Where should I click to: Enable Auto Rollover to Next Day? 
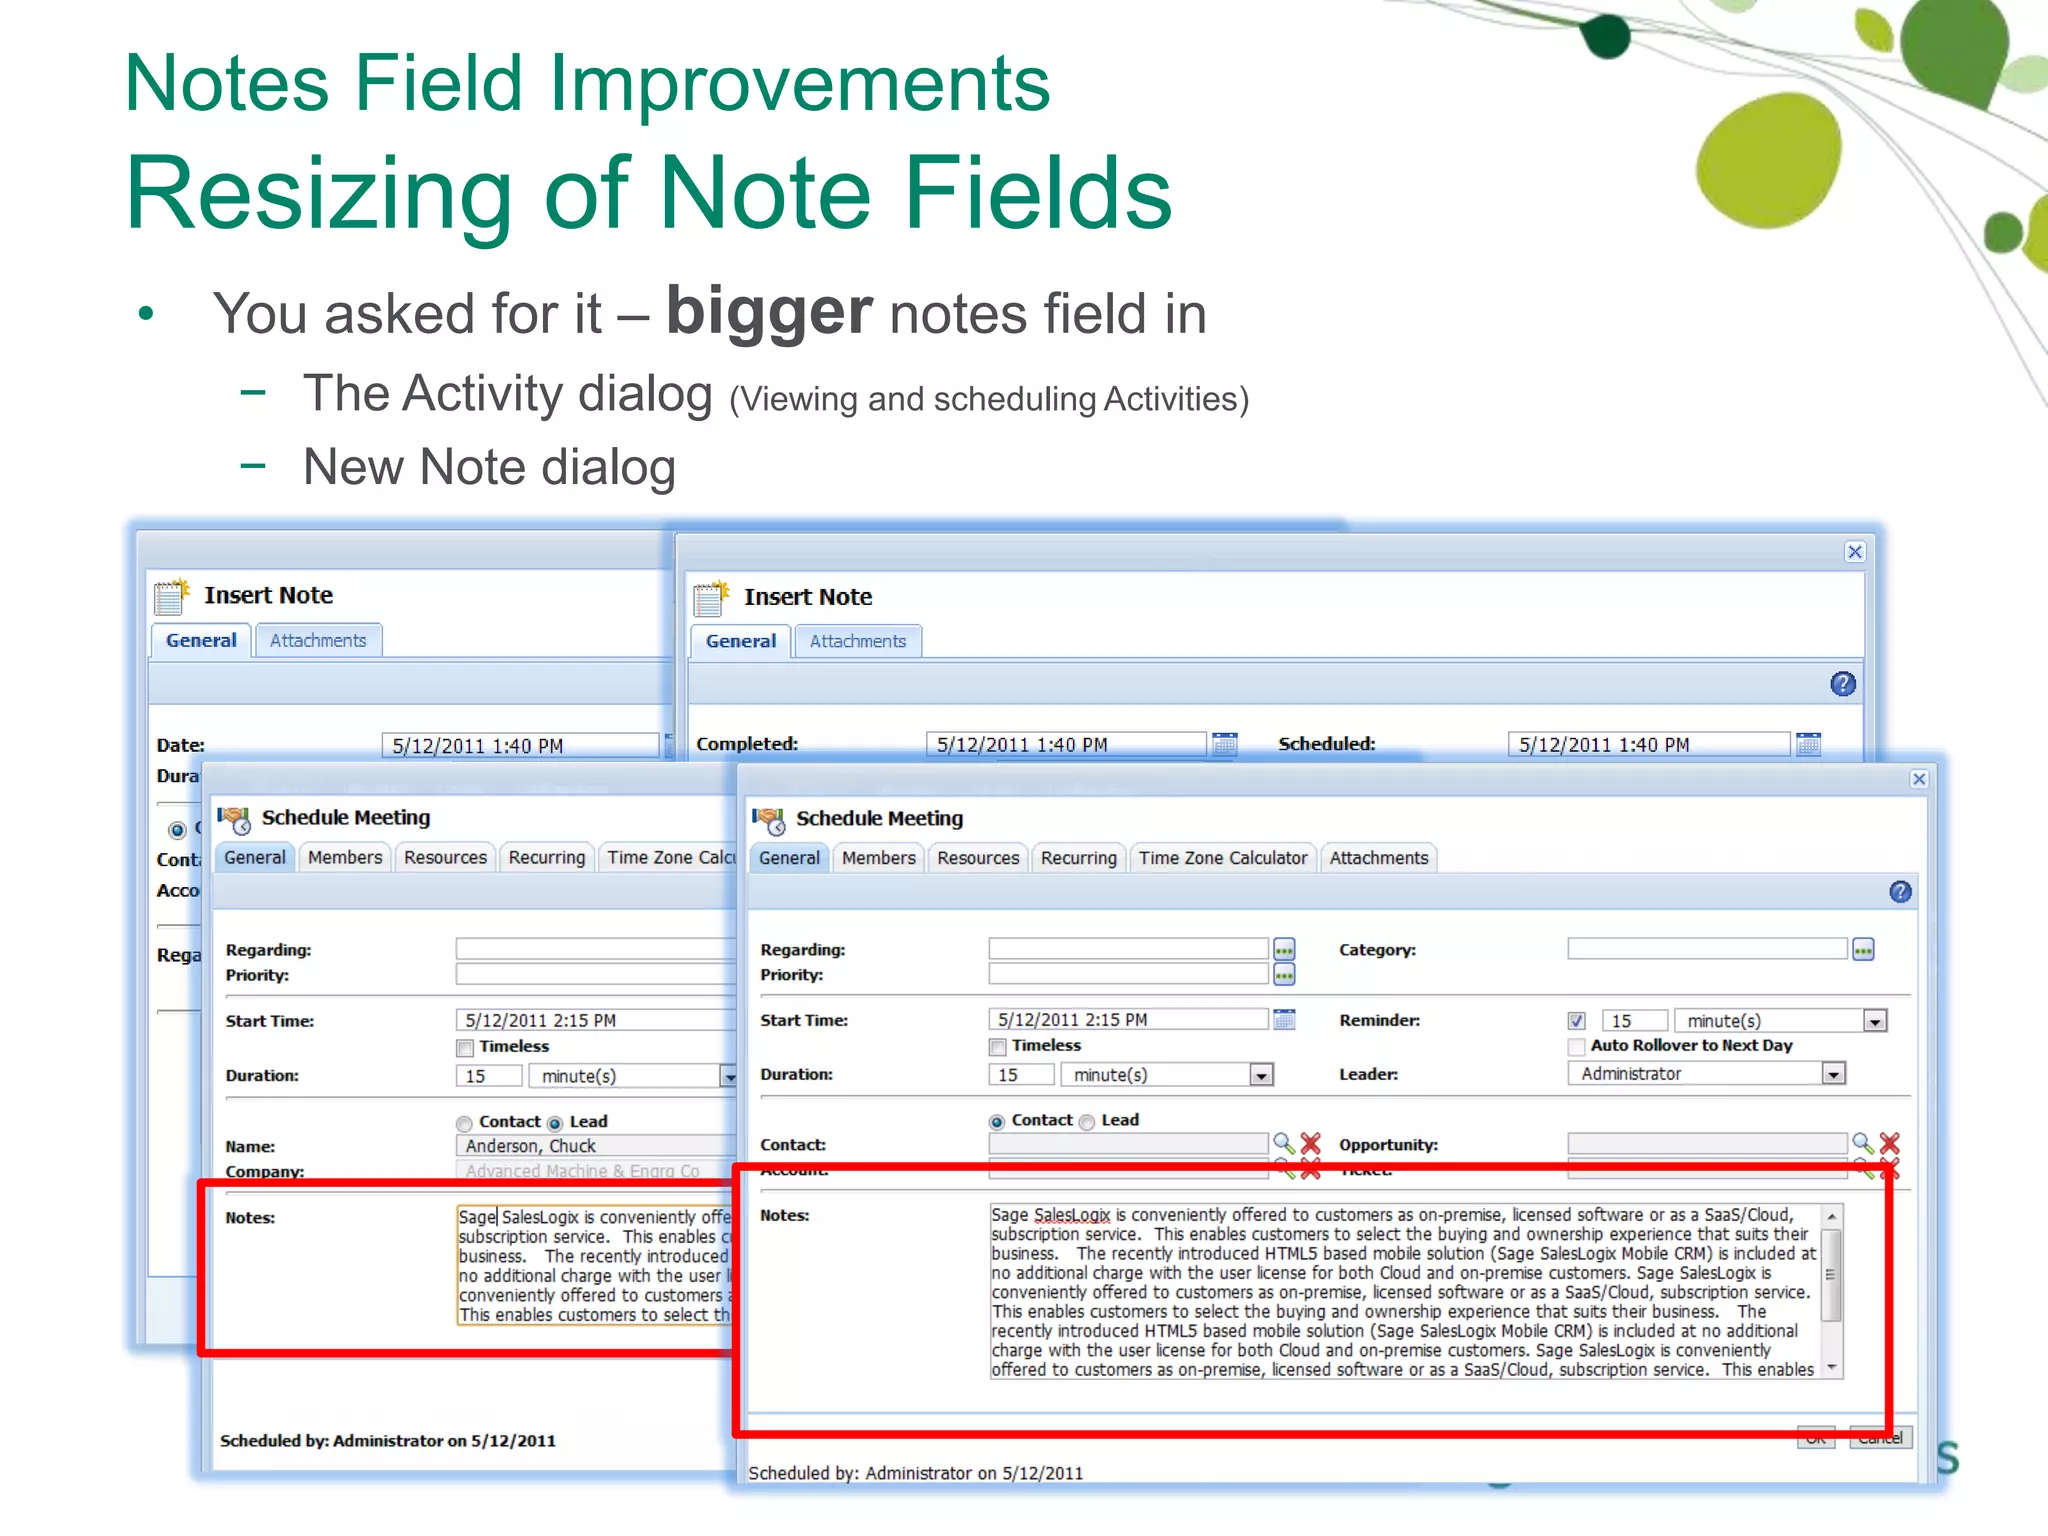tap(1576, 1046)
